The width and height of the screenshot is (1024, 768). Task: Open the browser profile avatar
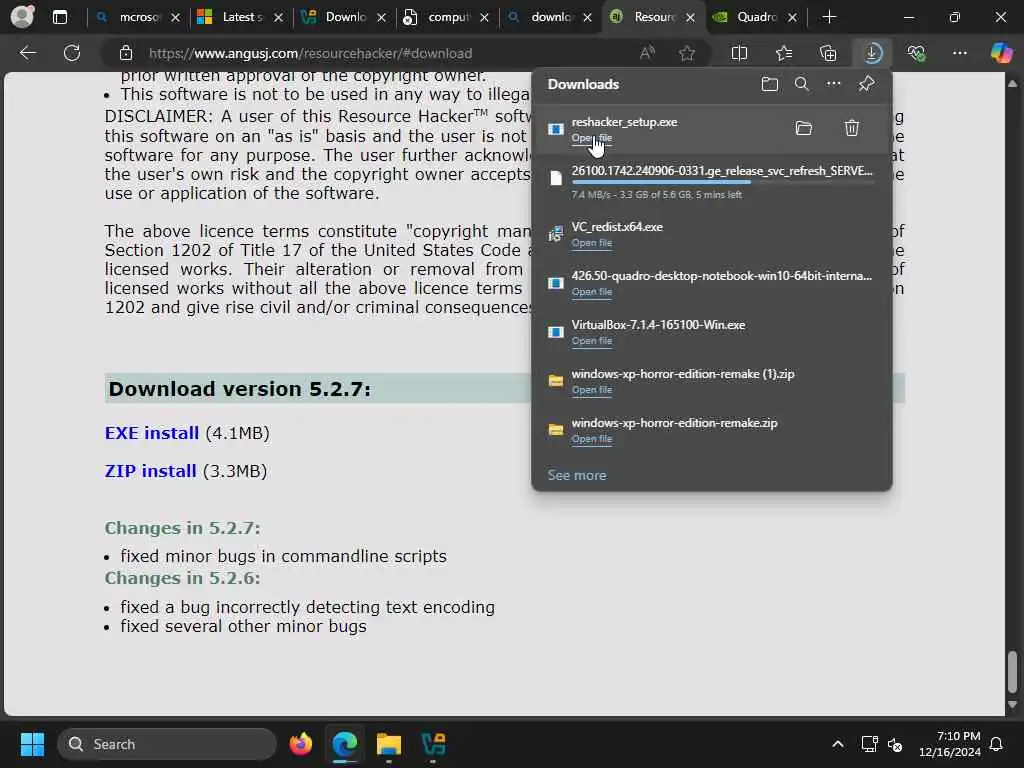22,17
